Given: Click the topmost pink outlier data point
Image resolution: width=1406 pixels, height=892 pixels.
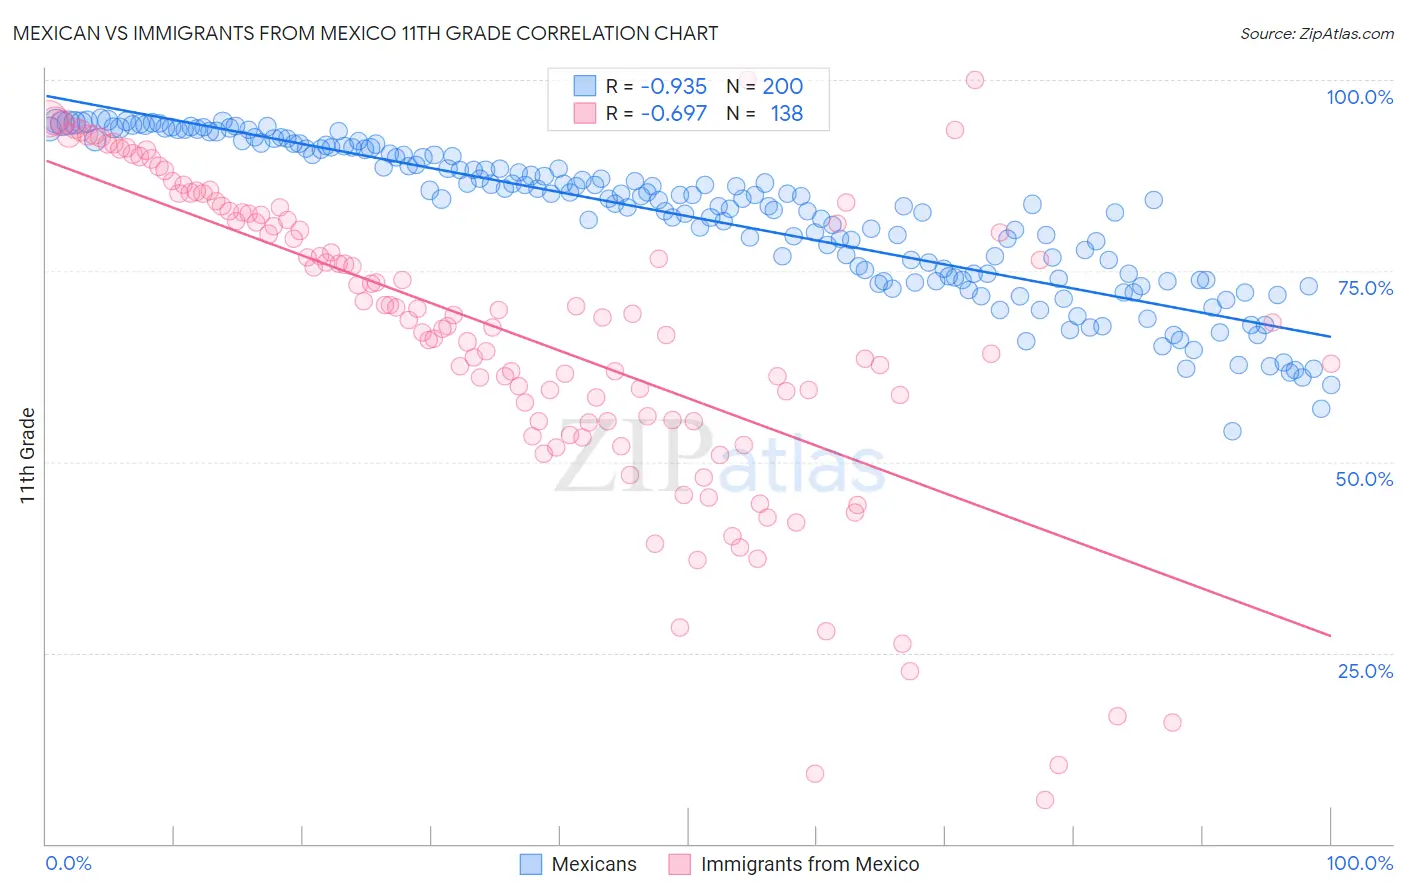Looking at the screenshot, I should (x=974, y=80).
